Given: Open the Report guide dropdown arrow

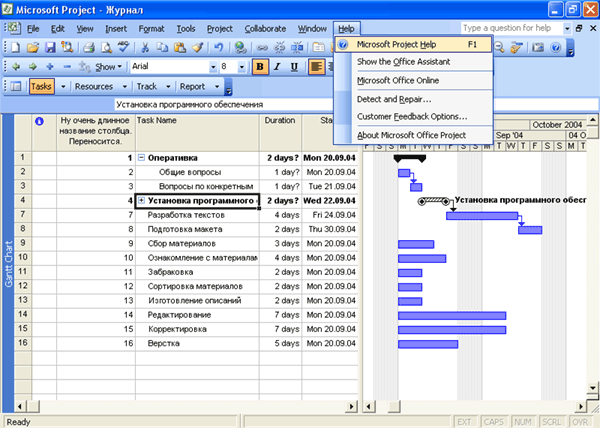Looking at the screenshot, I should pyautogui.click(x=217, y=87).
